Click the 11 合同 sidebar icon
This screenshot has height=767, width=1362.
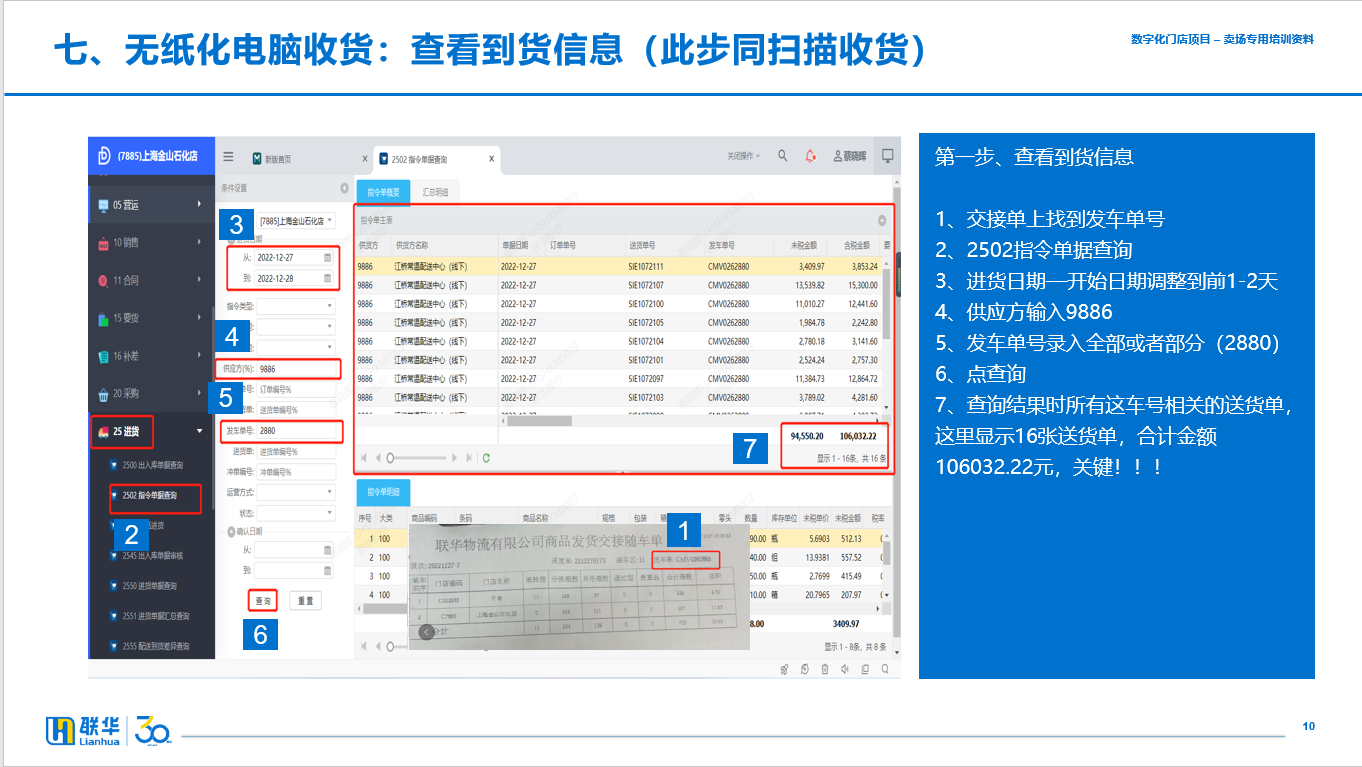point(103,281)
